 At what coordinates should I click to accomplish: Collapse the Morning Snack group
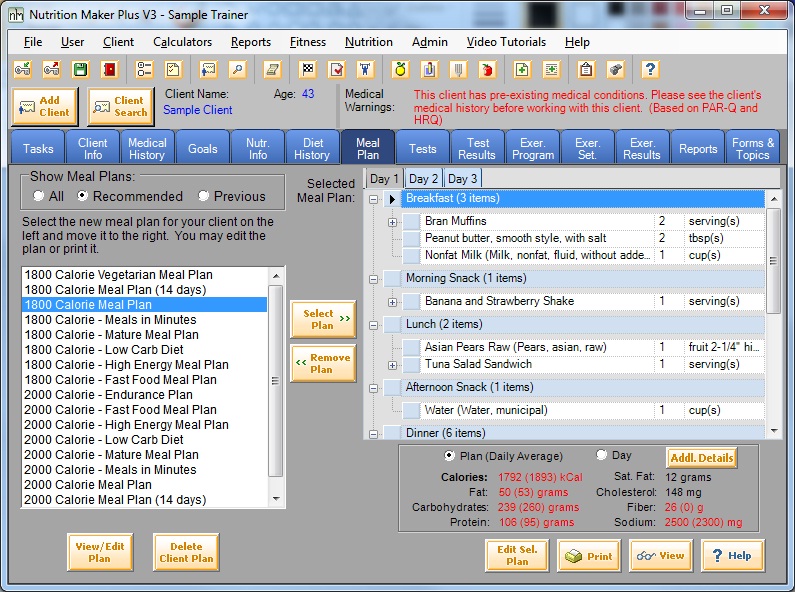374,279
